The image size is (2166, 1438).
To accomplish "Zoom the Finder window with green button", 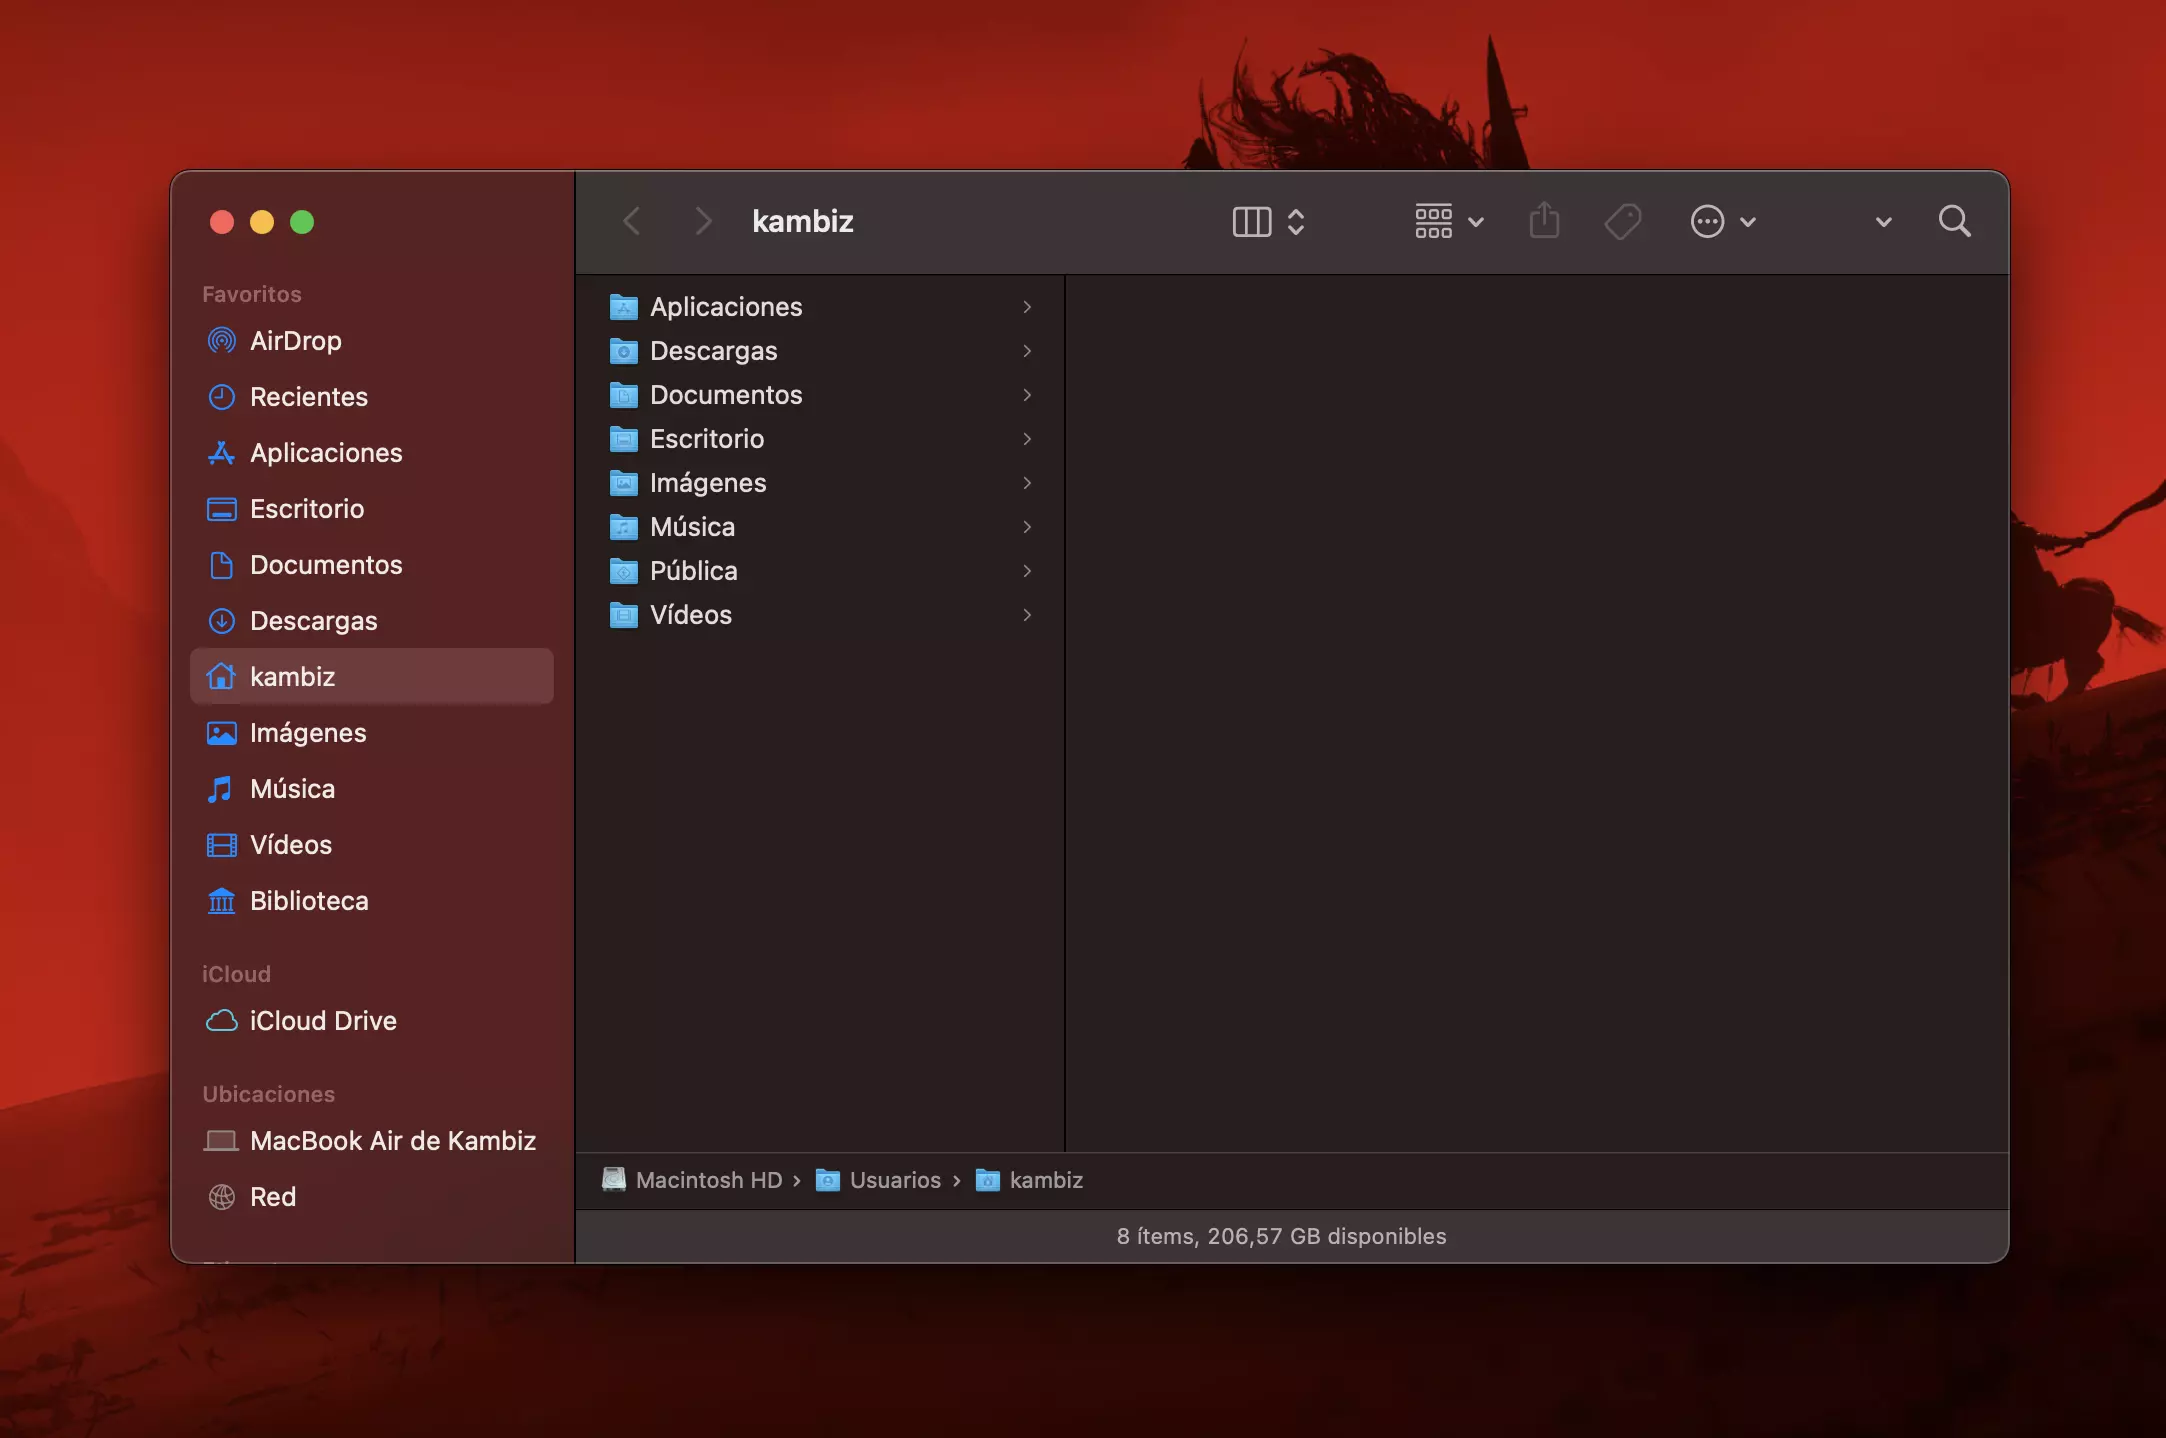I will pyautogui.click(x=302, y=222).
